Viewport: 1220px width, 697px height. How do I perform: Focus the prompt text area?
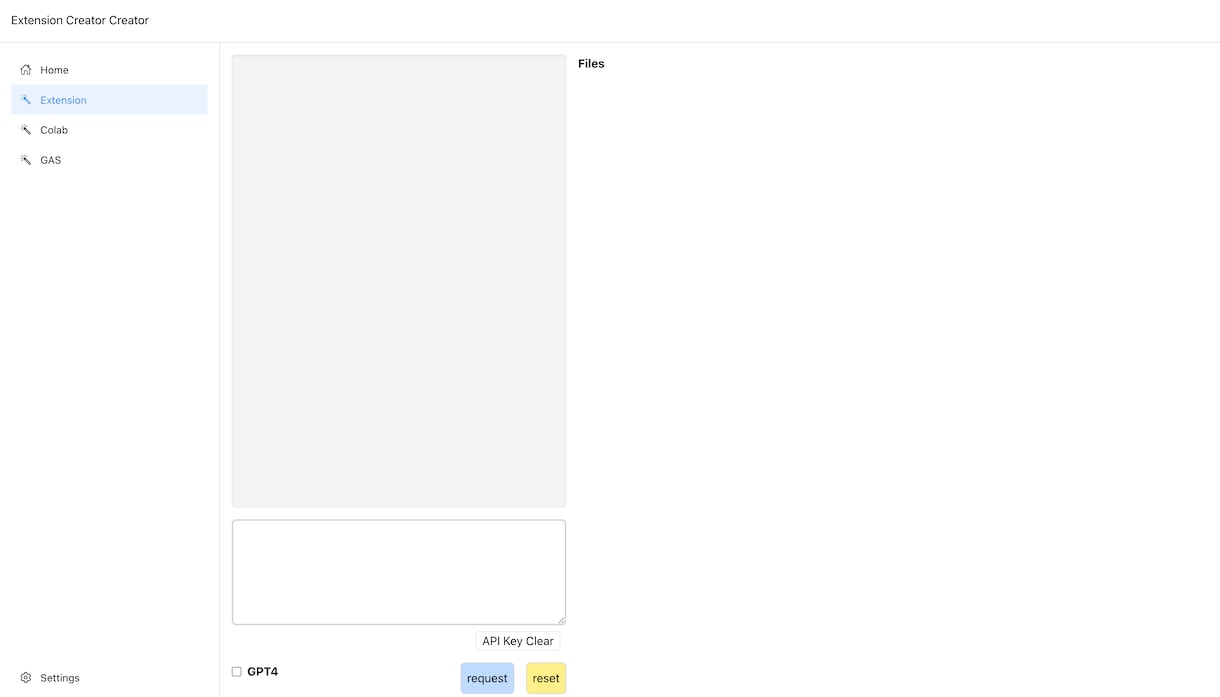[x=399, y=572]
